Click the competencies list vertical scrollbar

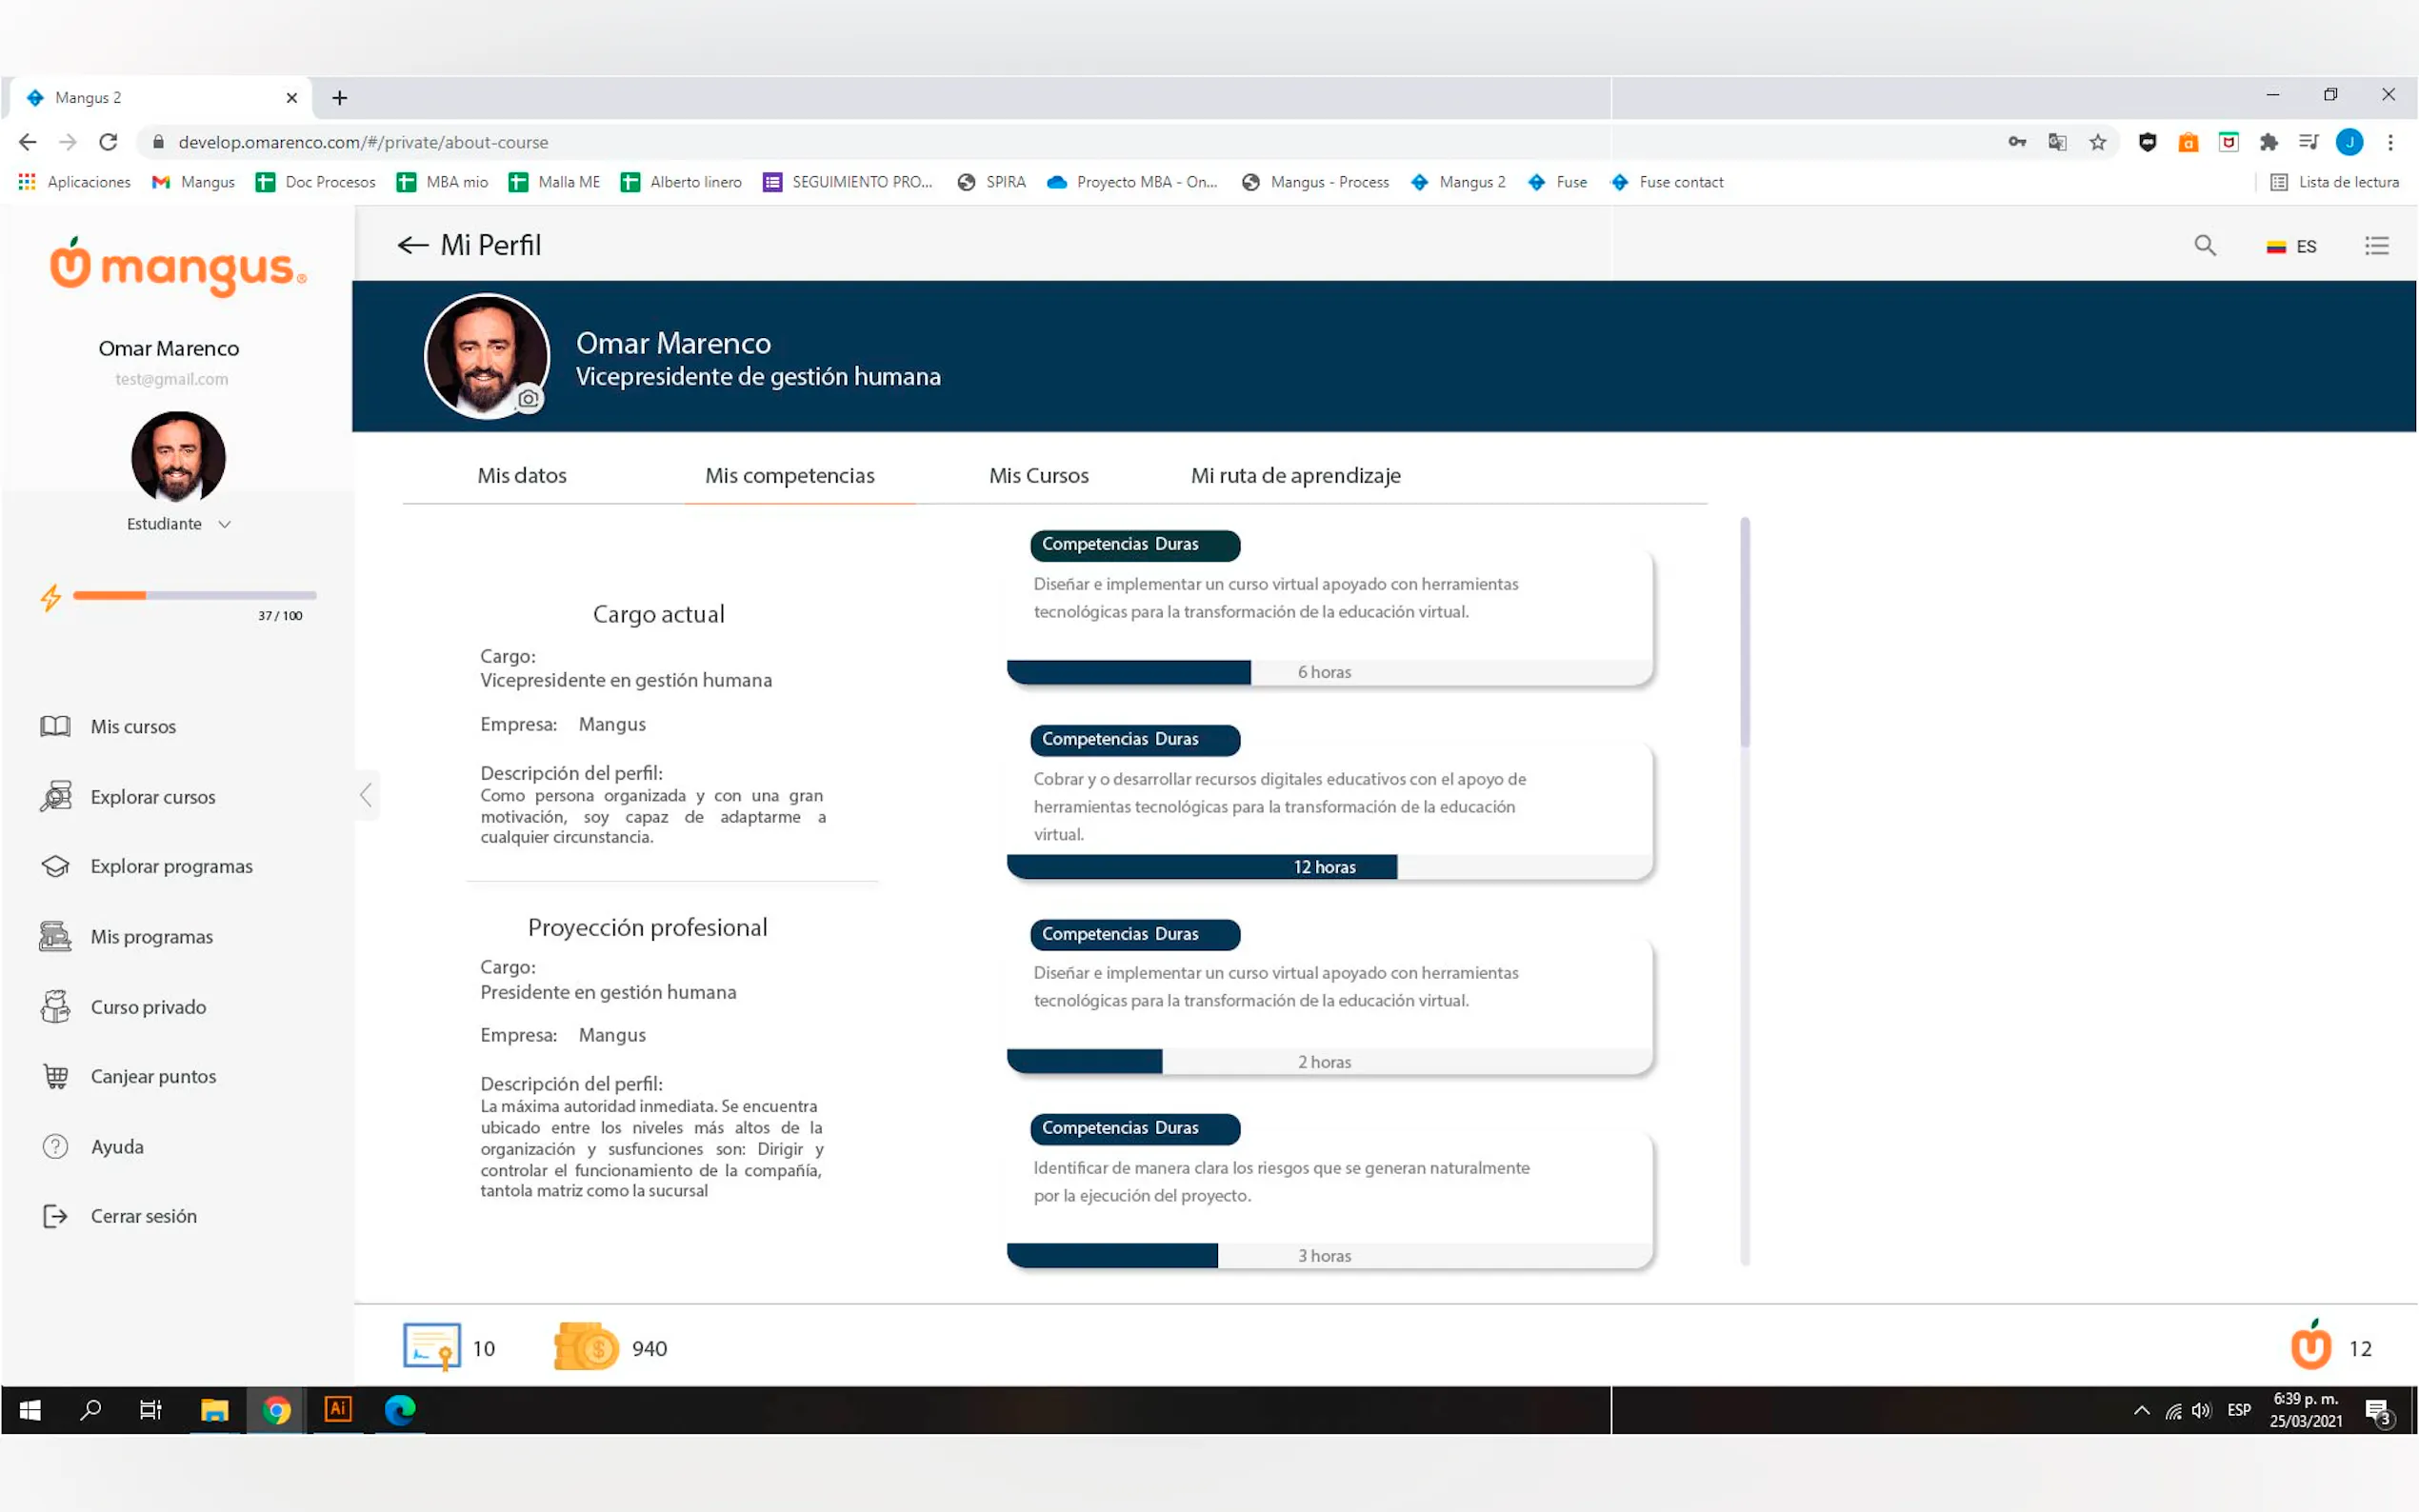click(1745, 632)
